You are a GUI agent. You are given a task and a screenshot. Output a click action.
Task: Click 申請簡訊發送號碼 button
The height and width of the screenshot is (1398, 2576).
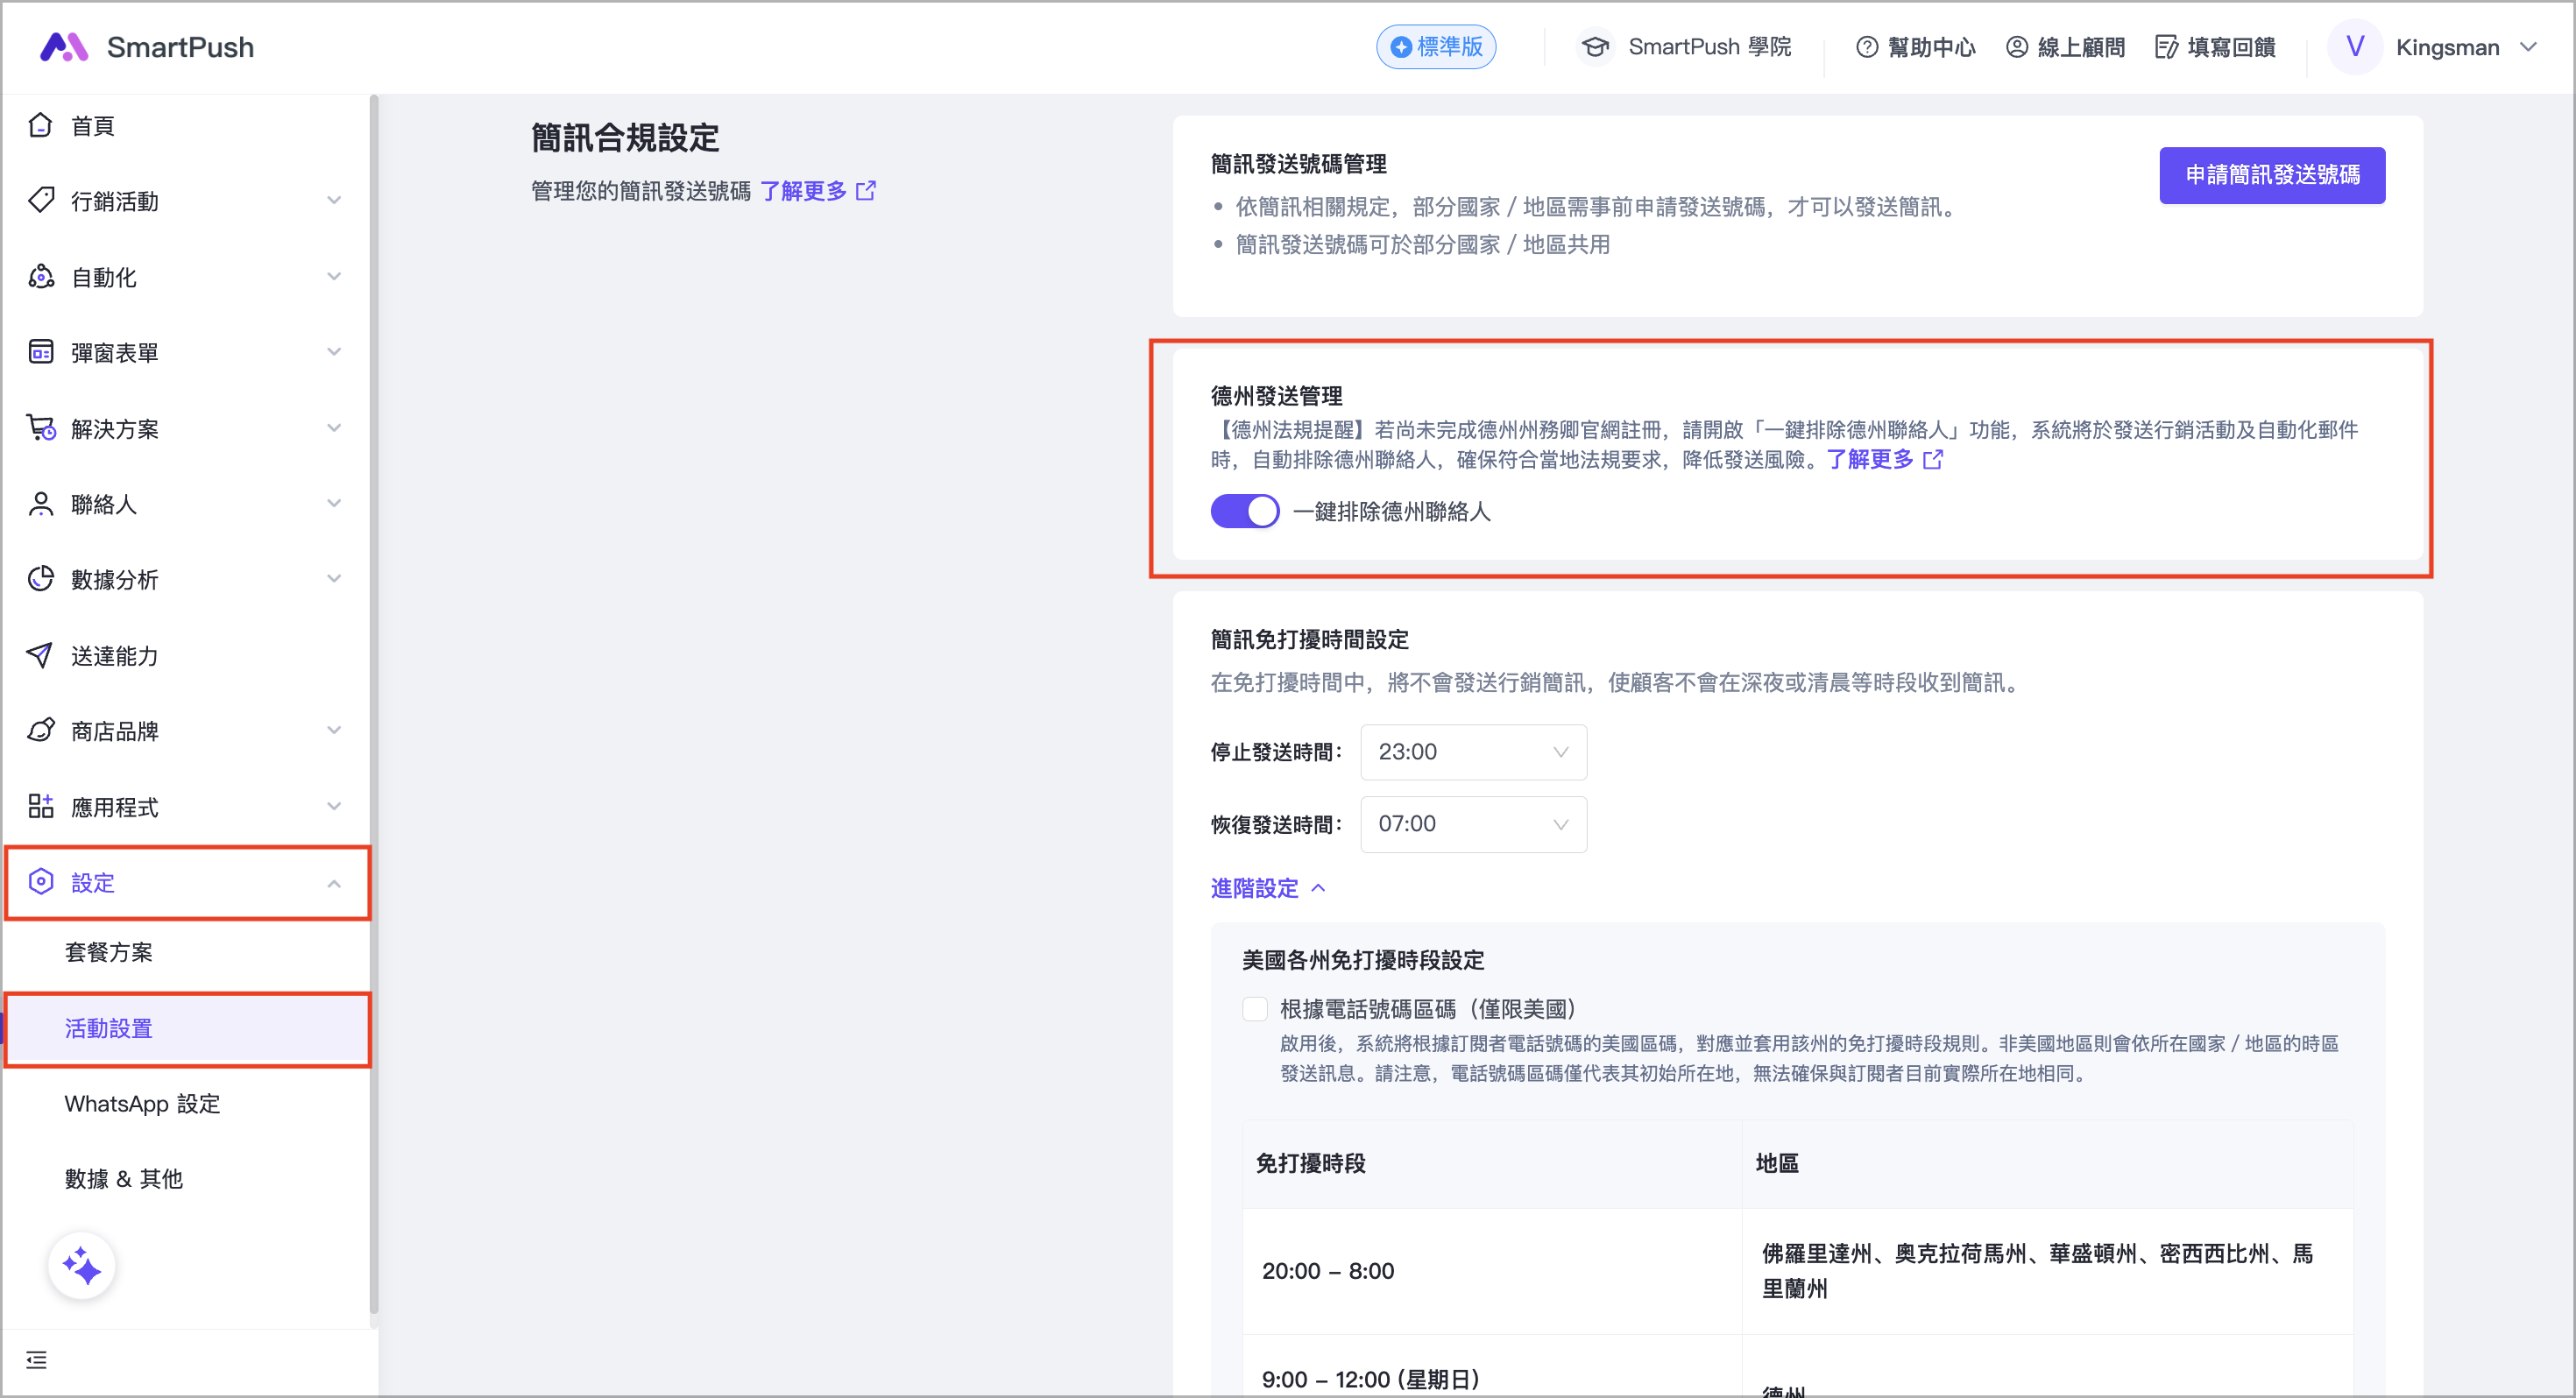[x=2272, y=175]
